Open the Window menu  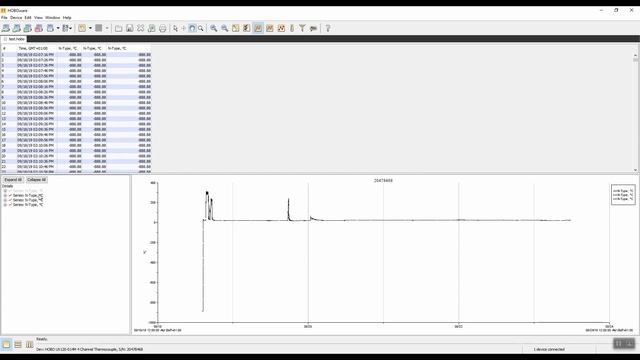coord(53,18)
